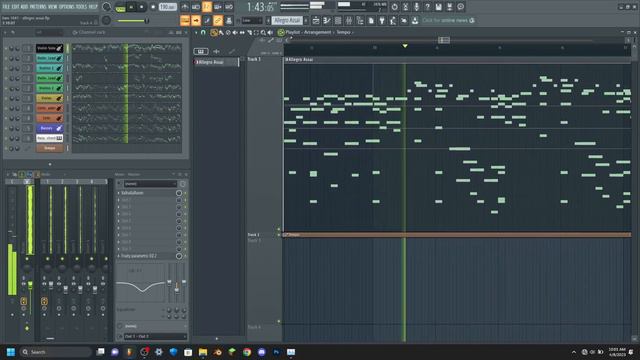Image resolution: width=640 pixels, height=360 pixels.
Task: Open the PATTERNS menu
Action: pos(38,7)
